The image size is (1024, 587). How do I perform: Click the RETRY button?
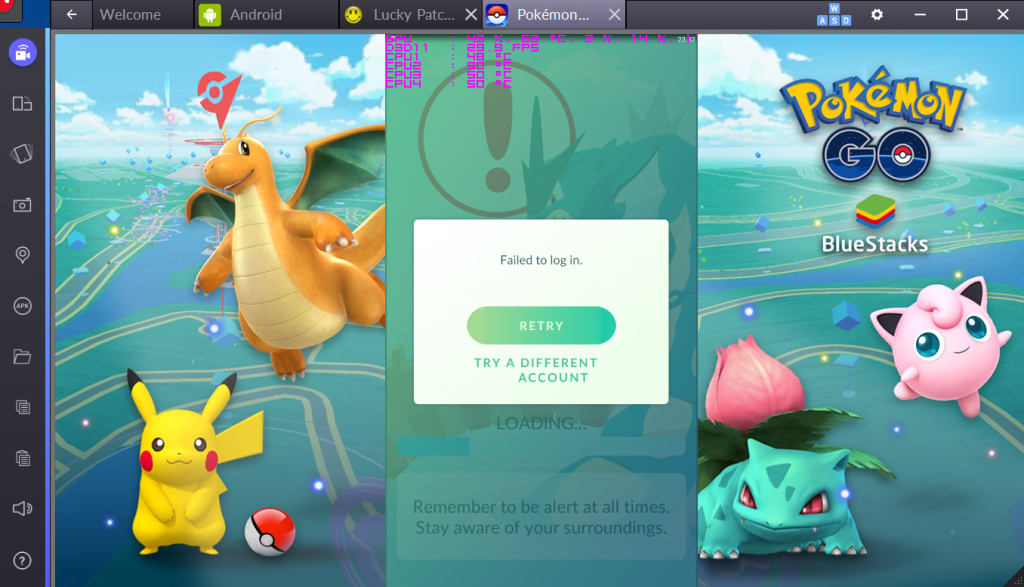541,325
